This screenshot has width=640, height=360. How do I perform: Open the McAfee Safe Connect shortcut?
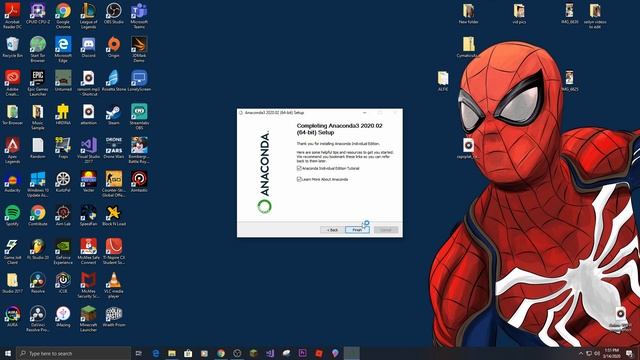click(x=88, y=251)
